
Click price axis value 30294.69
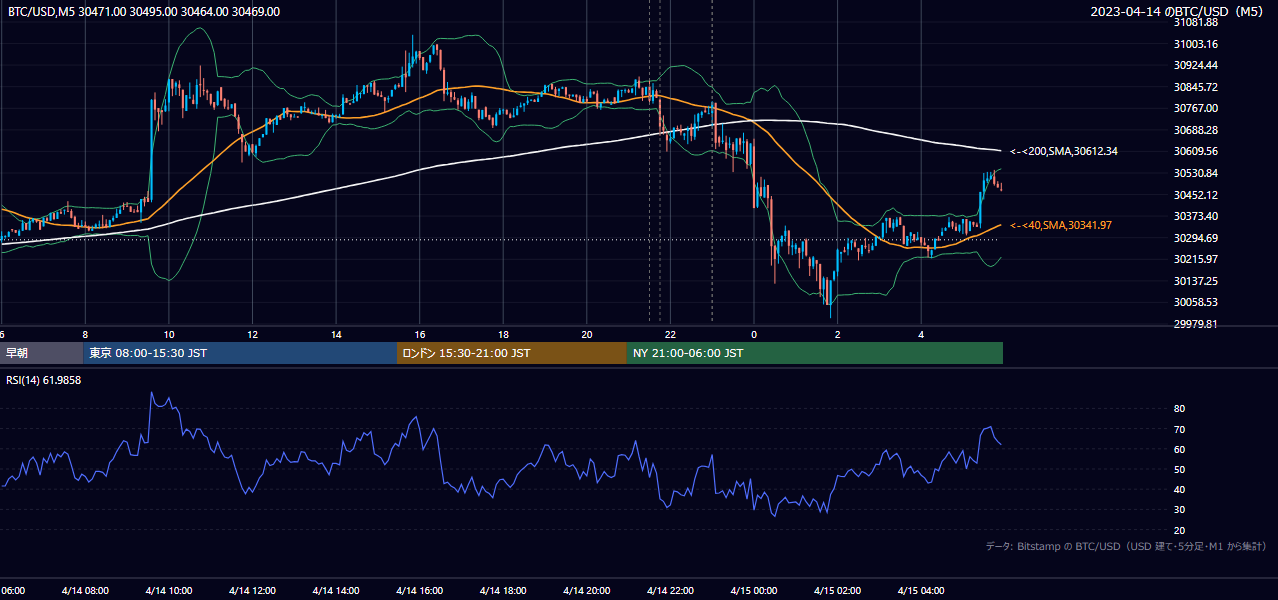1196,238
